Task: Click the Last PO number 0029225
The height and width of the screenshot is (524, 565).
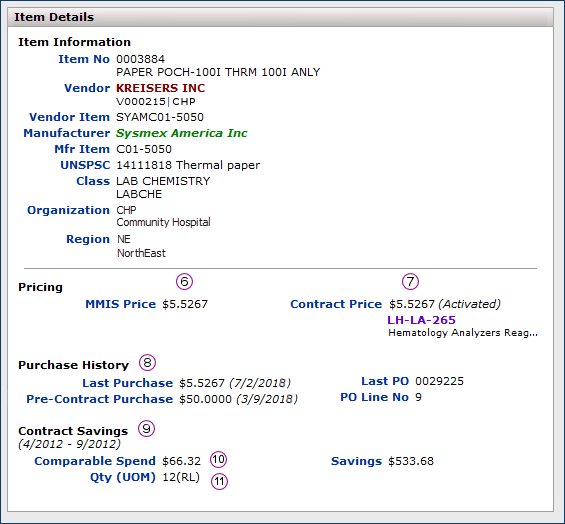Action: tap(439, 381)
